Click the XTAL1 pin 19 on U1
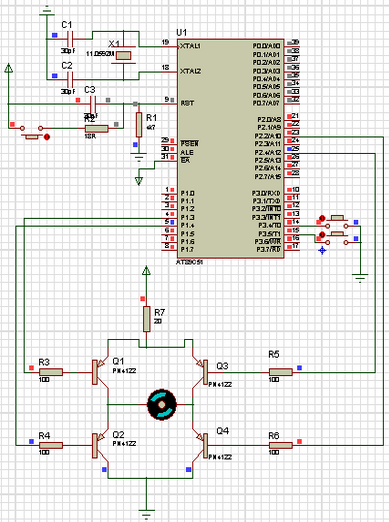Screen dimensions: 389x522 click(170, 46)
